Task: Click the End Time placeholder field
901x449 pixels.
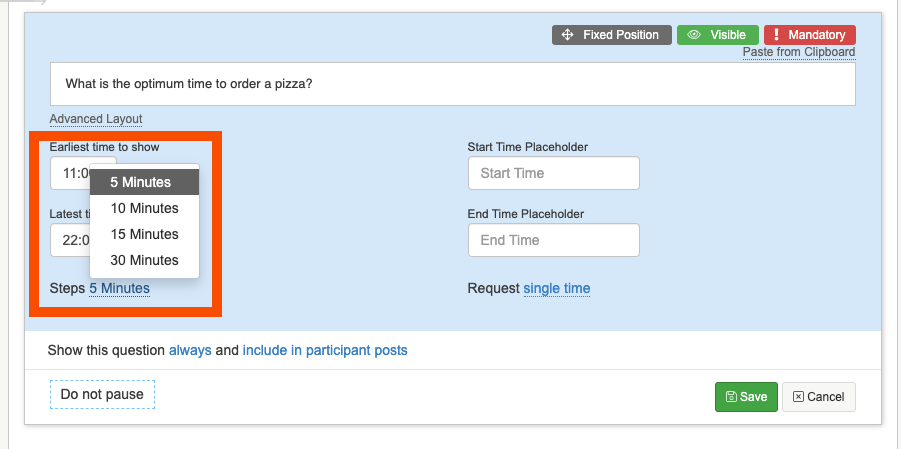Action: tap(553, 240)
